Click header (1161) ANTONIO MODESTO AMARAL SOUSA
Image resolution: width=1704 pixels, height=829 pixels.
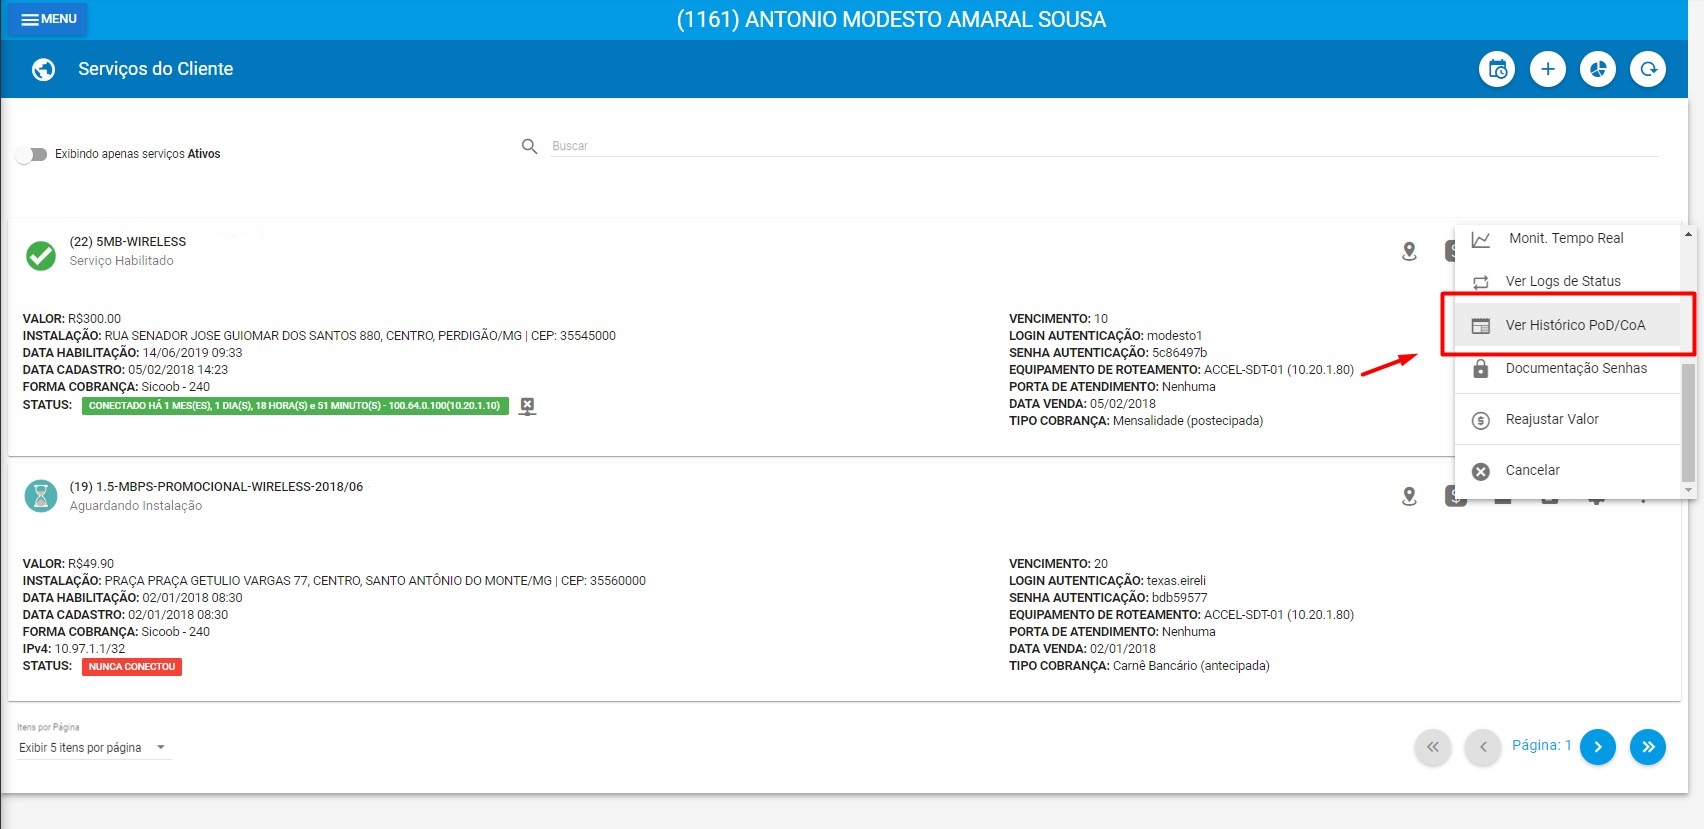click(x=891, y=20)
